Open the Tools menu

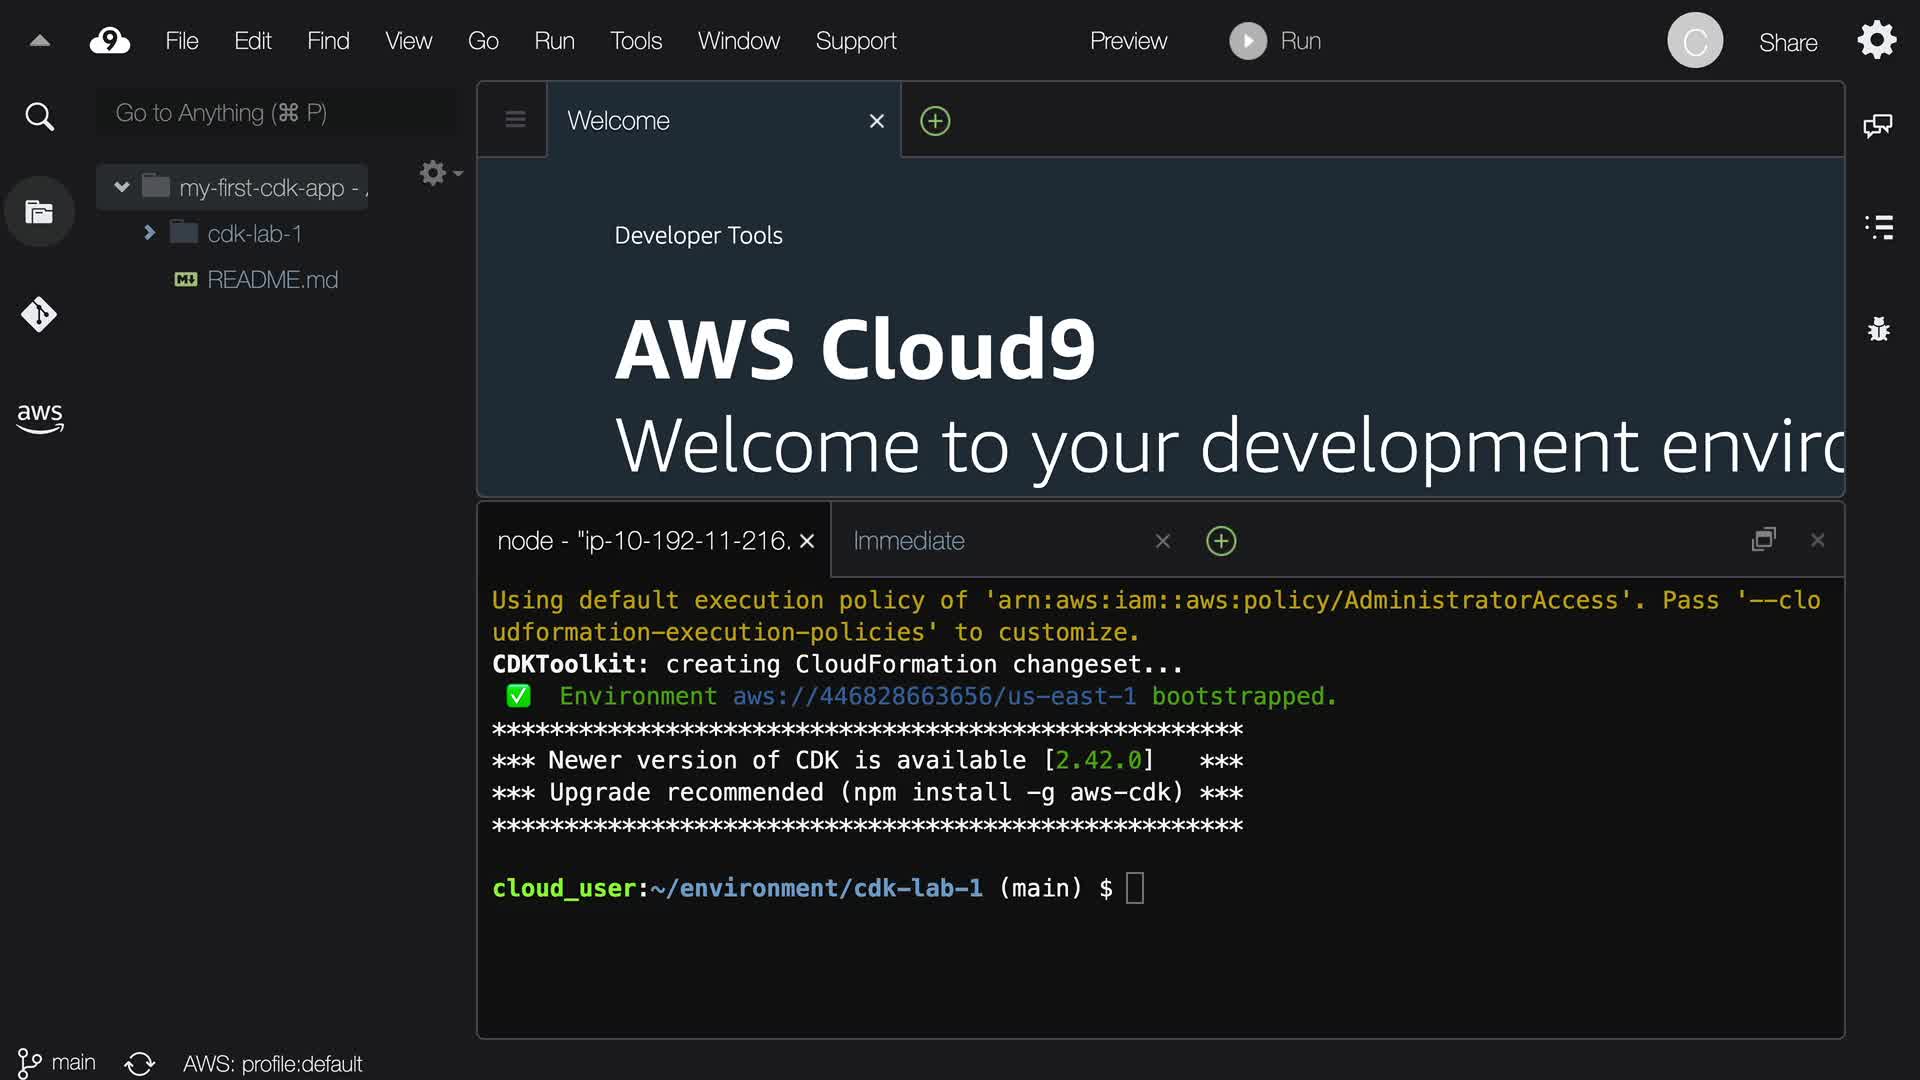tap(636, 41)
